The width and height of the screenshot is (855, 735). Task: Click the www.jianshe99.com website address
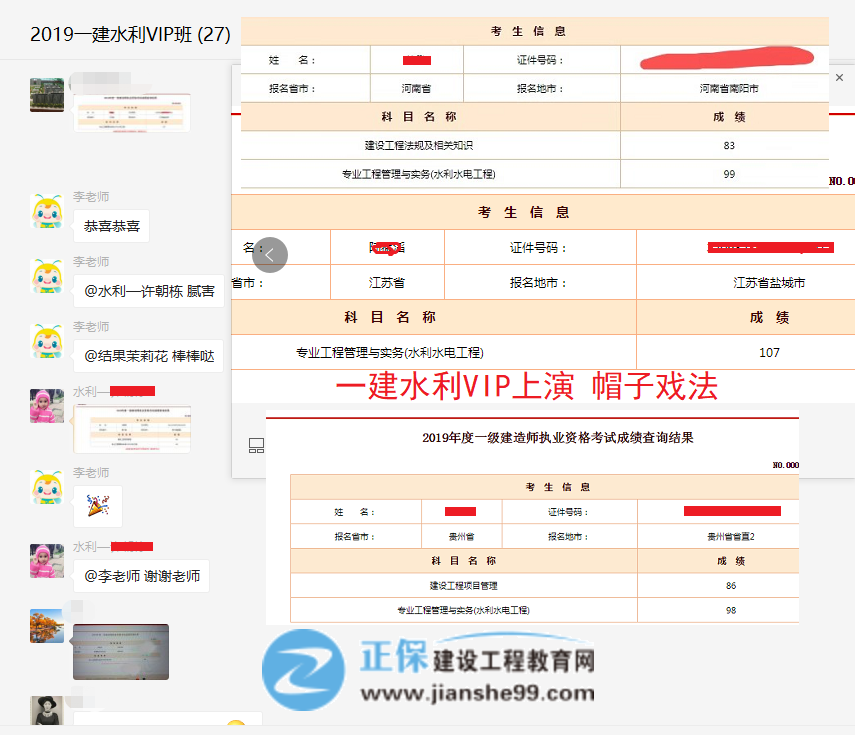pos(478,693)
